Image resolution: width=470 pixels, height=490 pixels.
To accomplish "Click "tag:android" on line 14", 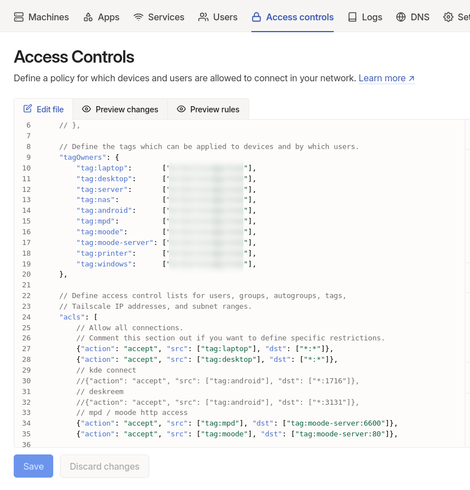I will (x=104, y=210).
